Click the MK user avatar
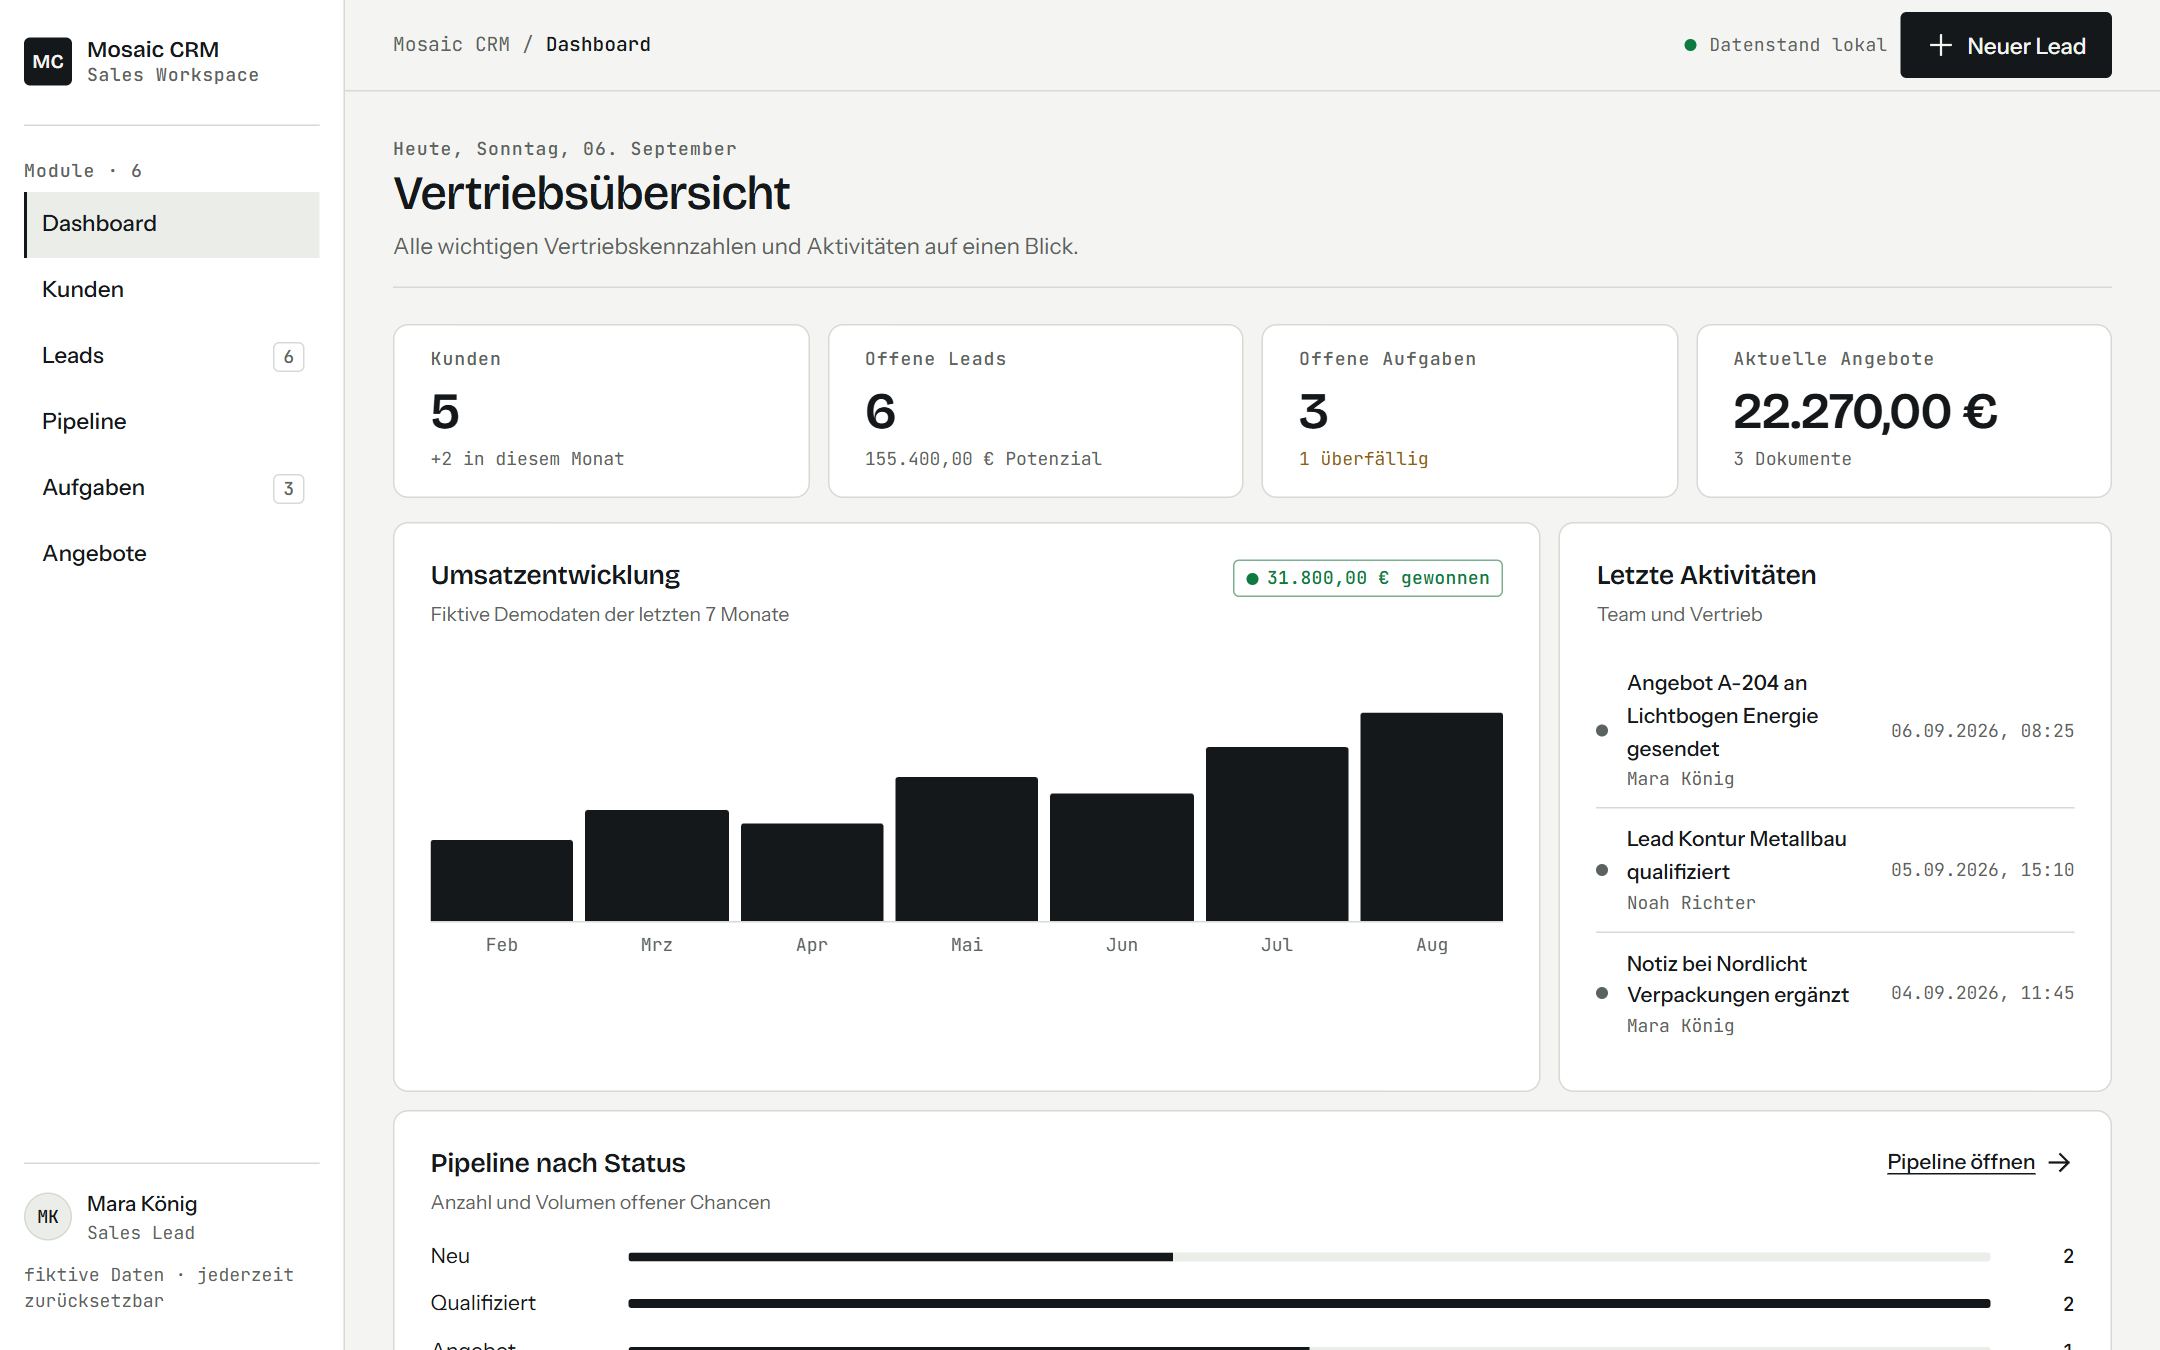The height and width of the screenshot is (1350, 2160). (48, 1217)
